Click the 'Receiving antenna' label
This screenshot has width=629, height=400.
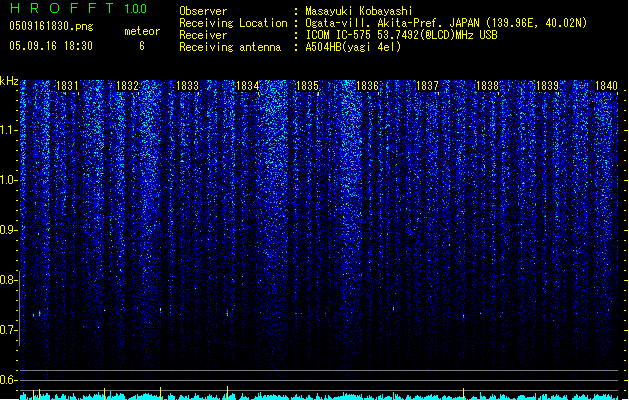pyautogui.click(x=230, y=47)
